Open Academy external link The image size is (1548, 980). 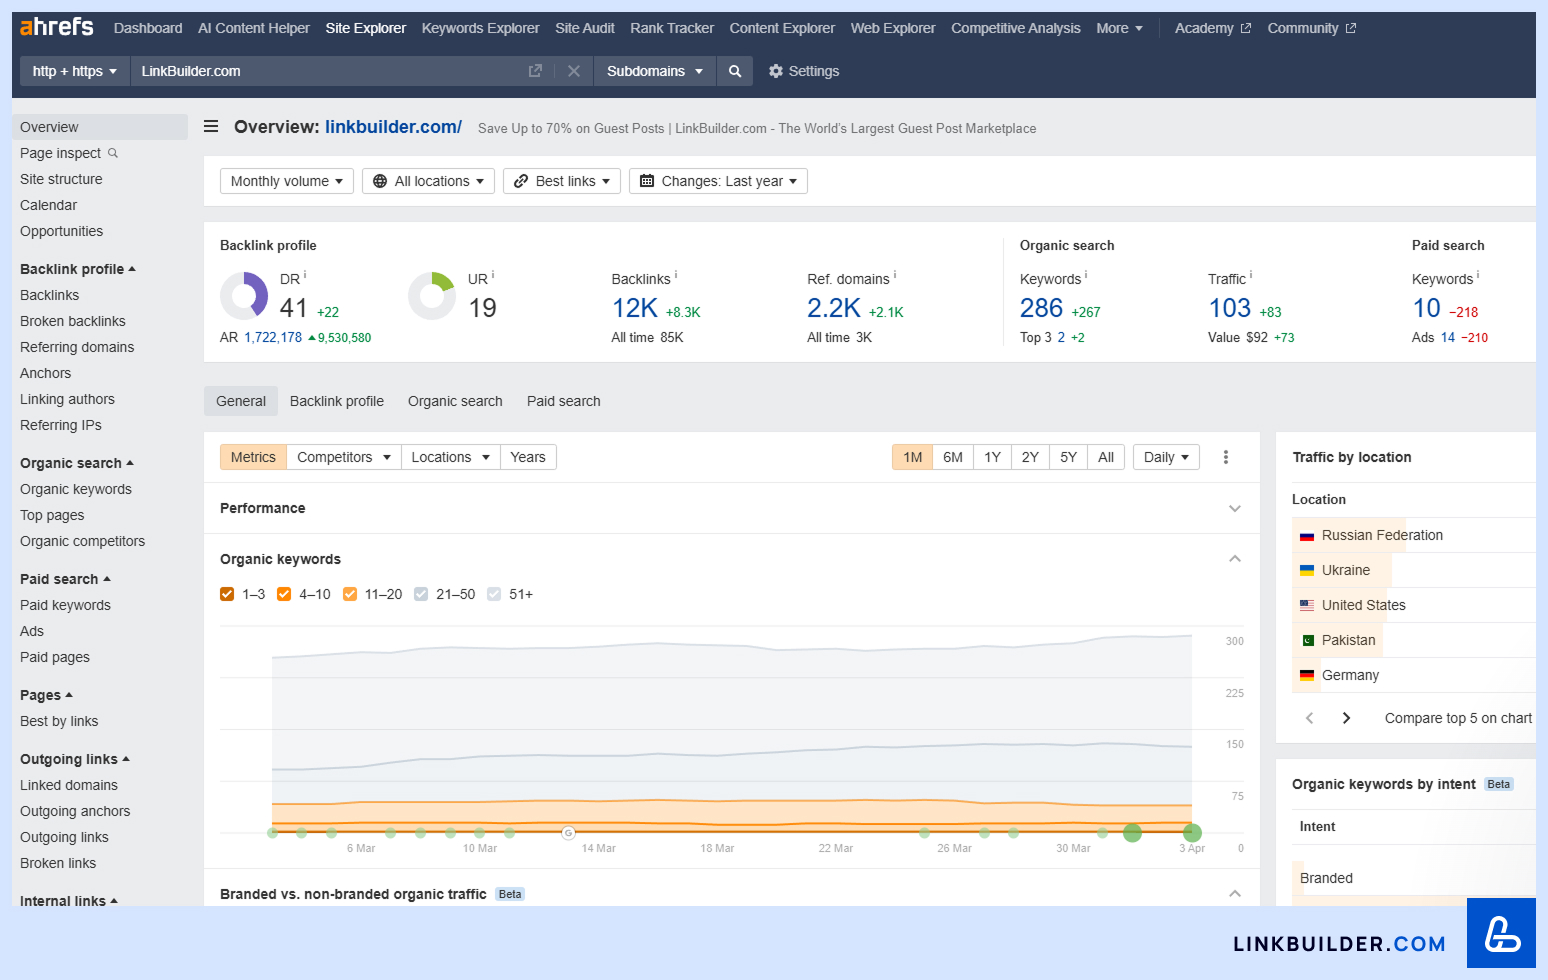pyautogui.click(x=1213, y=28)
